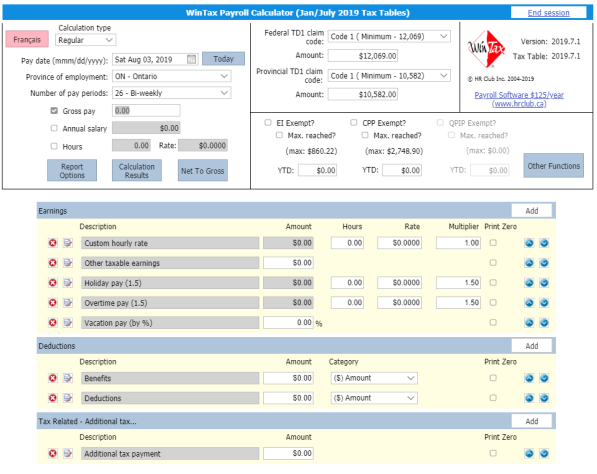Open Benefits category dropdown
The width and height of the screenshot is (597, 474).
[x=374, y=378]
